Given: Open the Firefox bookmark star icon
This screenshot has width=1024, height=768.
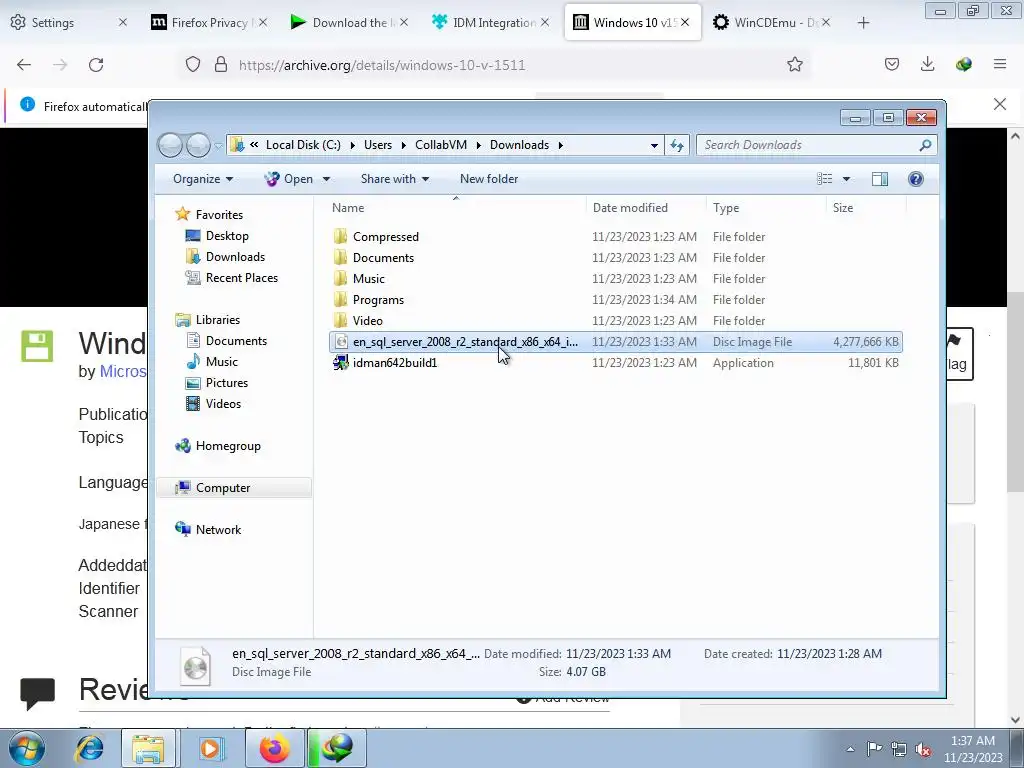Looking at the screenshot, I should [x=794, y=64].
